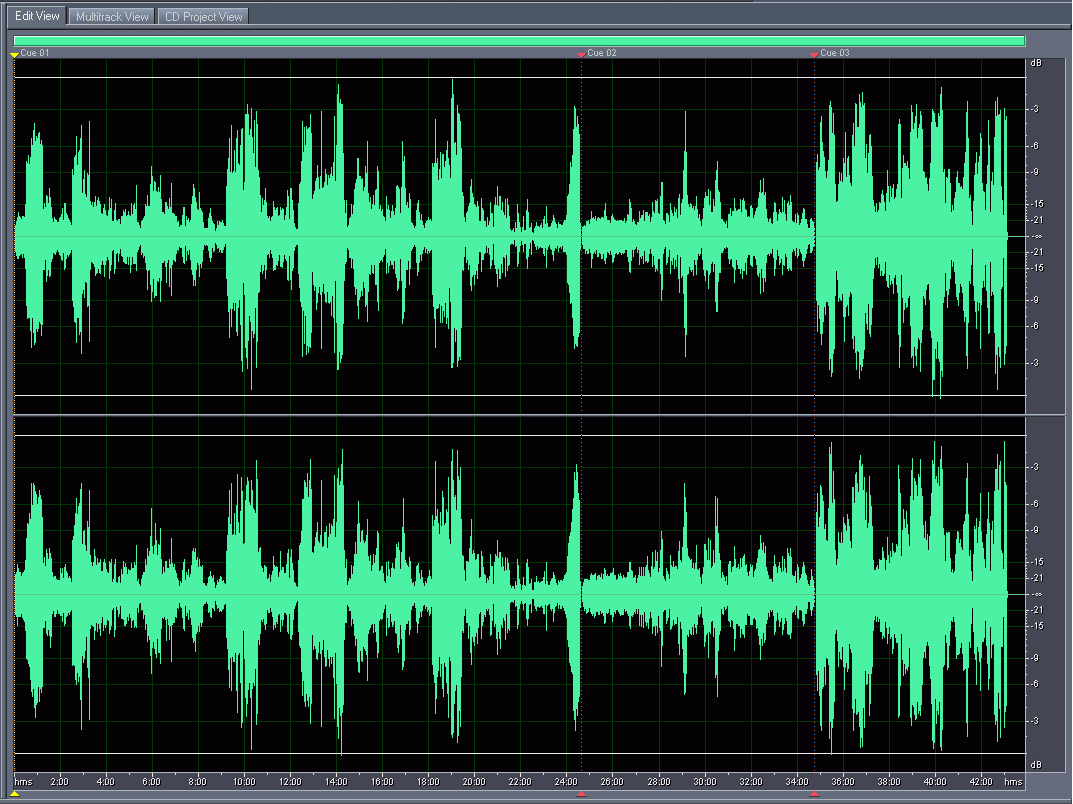Click the dB label atop the amplitude ruler
1073x804 pixels.
click(1037, 65)
